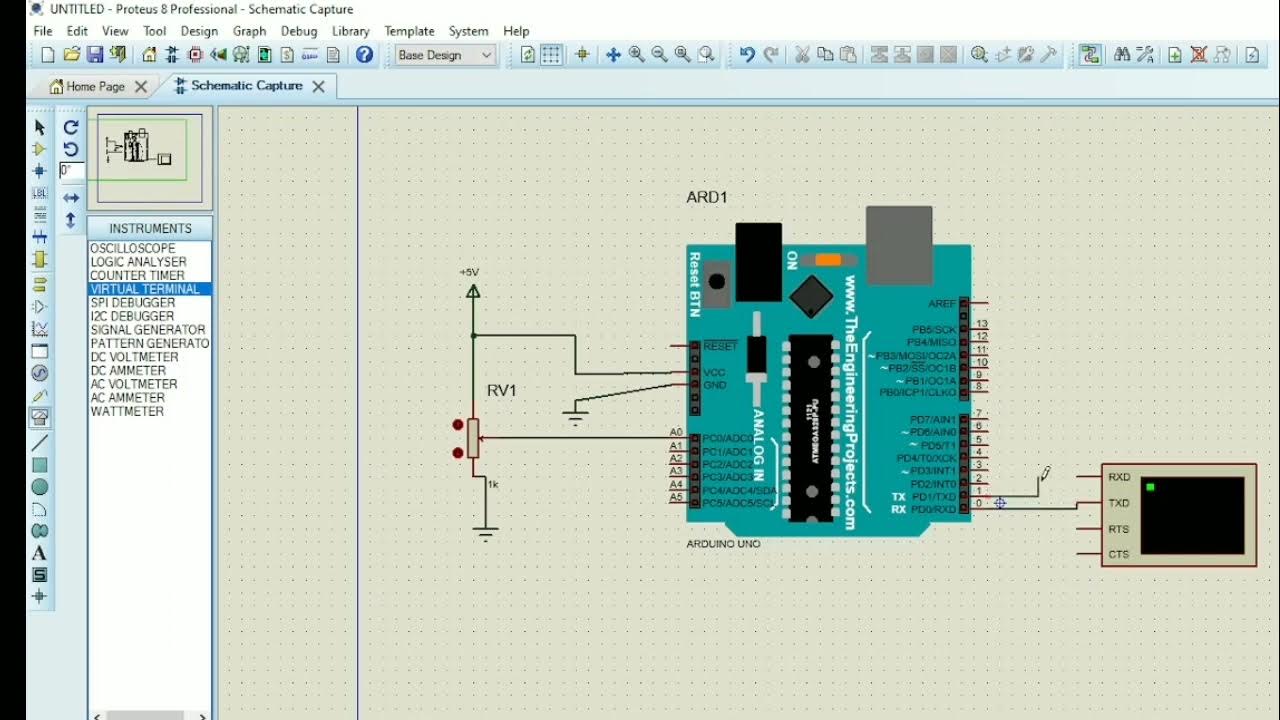
Task: Open the Help question mark icon
Action: tap(365, 55)
